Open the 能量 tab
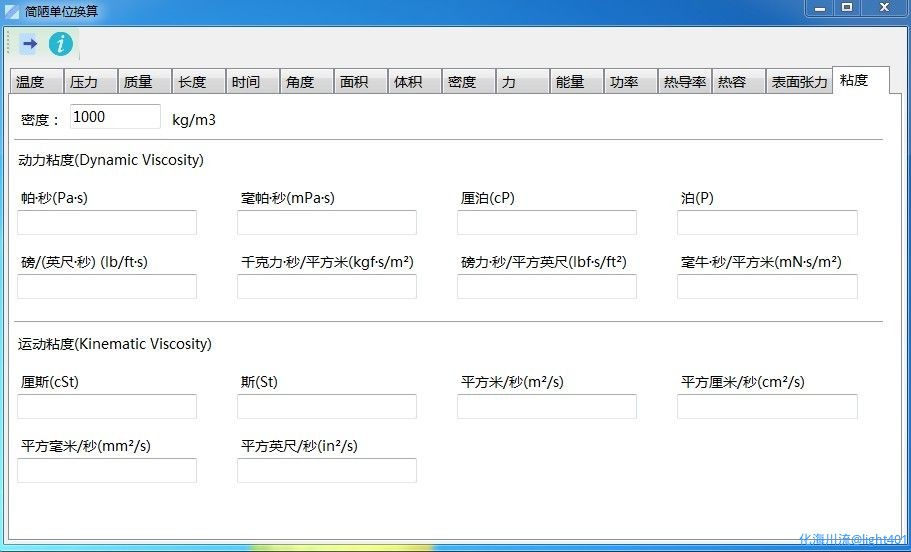The width and height of the screenshot is (911, 552). 576,82
